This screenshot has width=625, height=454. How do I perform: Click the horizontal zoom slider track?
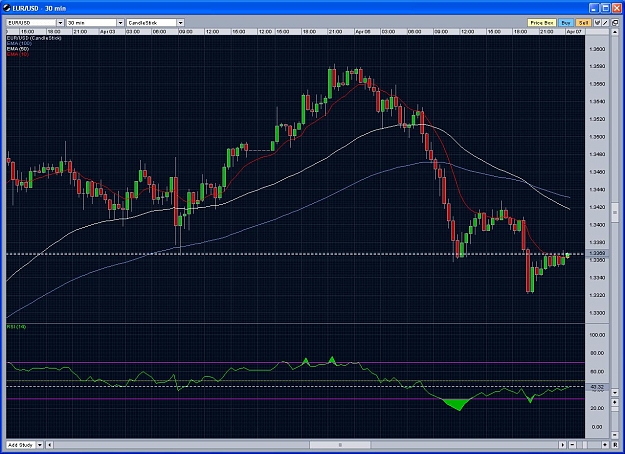[x=589, y=445]
